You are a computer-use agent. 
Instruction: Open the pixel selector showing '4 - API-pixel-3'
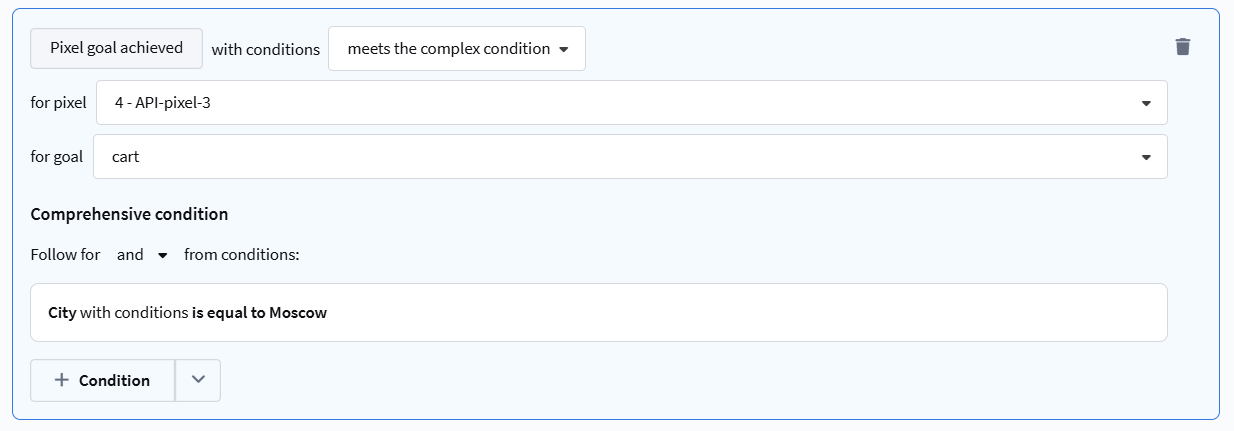point(630,103)
